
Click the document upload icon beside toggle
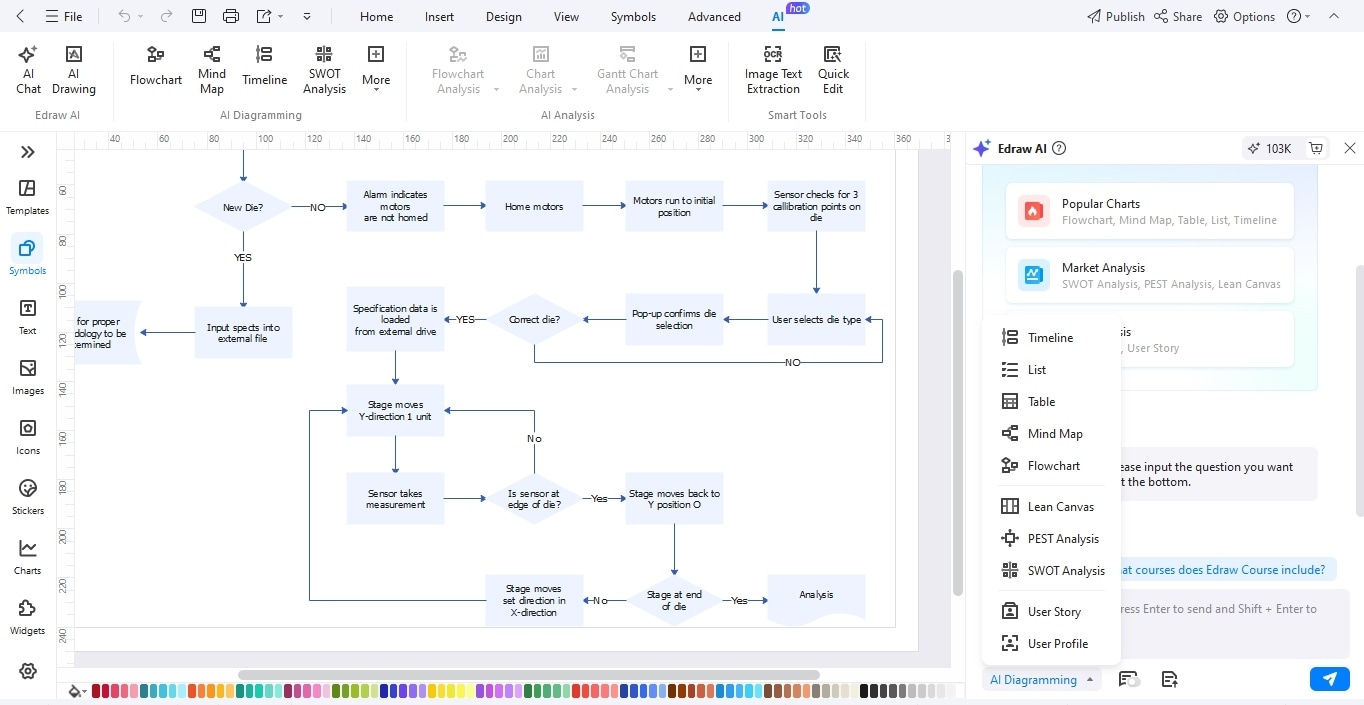1169,679
